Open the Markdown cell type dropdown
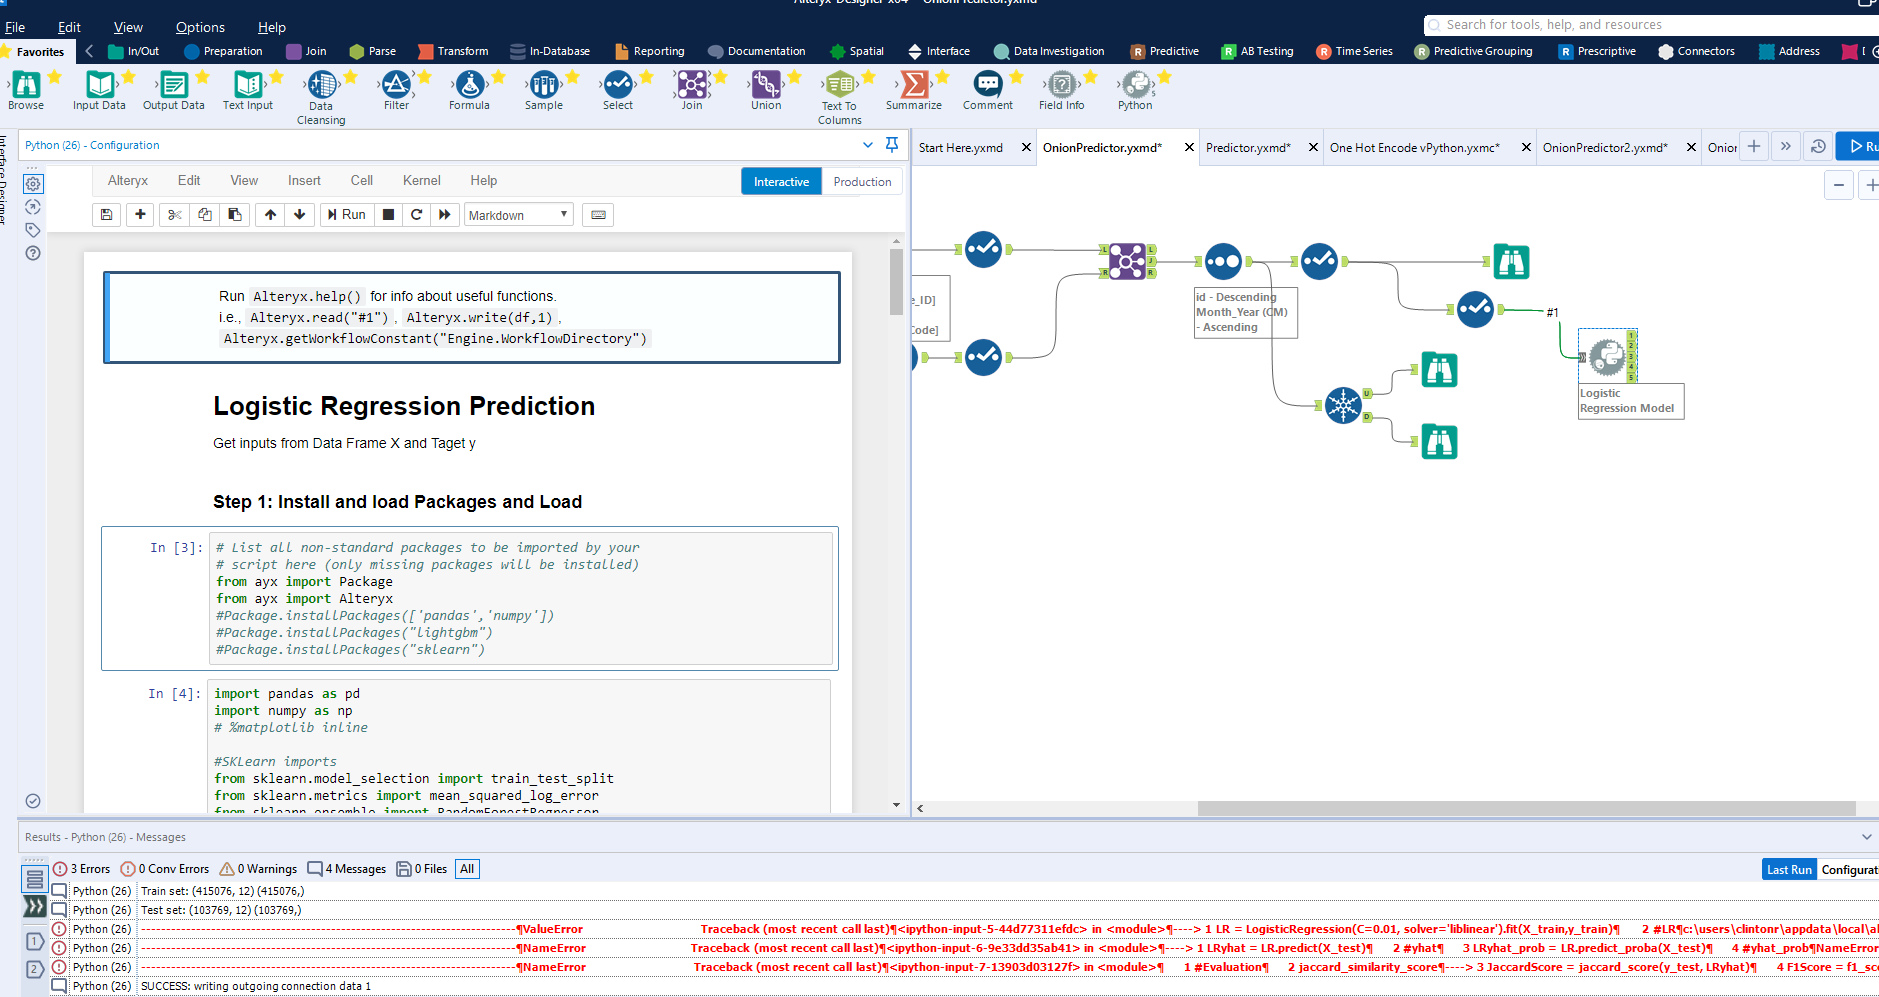 click(x=519, y=215)
